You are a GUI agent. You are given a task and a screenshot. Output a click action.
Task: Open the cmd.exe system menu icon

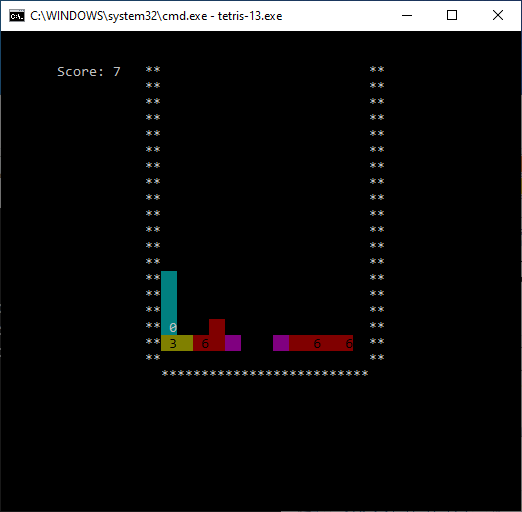pyautogui.click(x=17, y=16)
